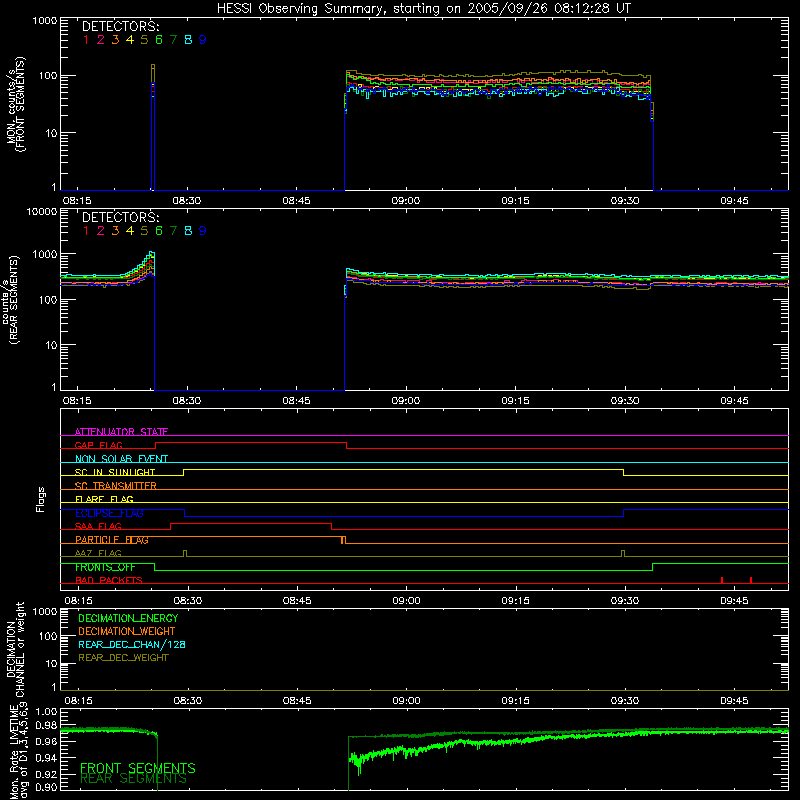Image resolution: width=800 pixels, height=800 pixels.
Task: Click the GAP_FLAG label
Action: click(x=98, y=445)
